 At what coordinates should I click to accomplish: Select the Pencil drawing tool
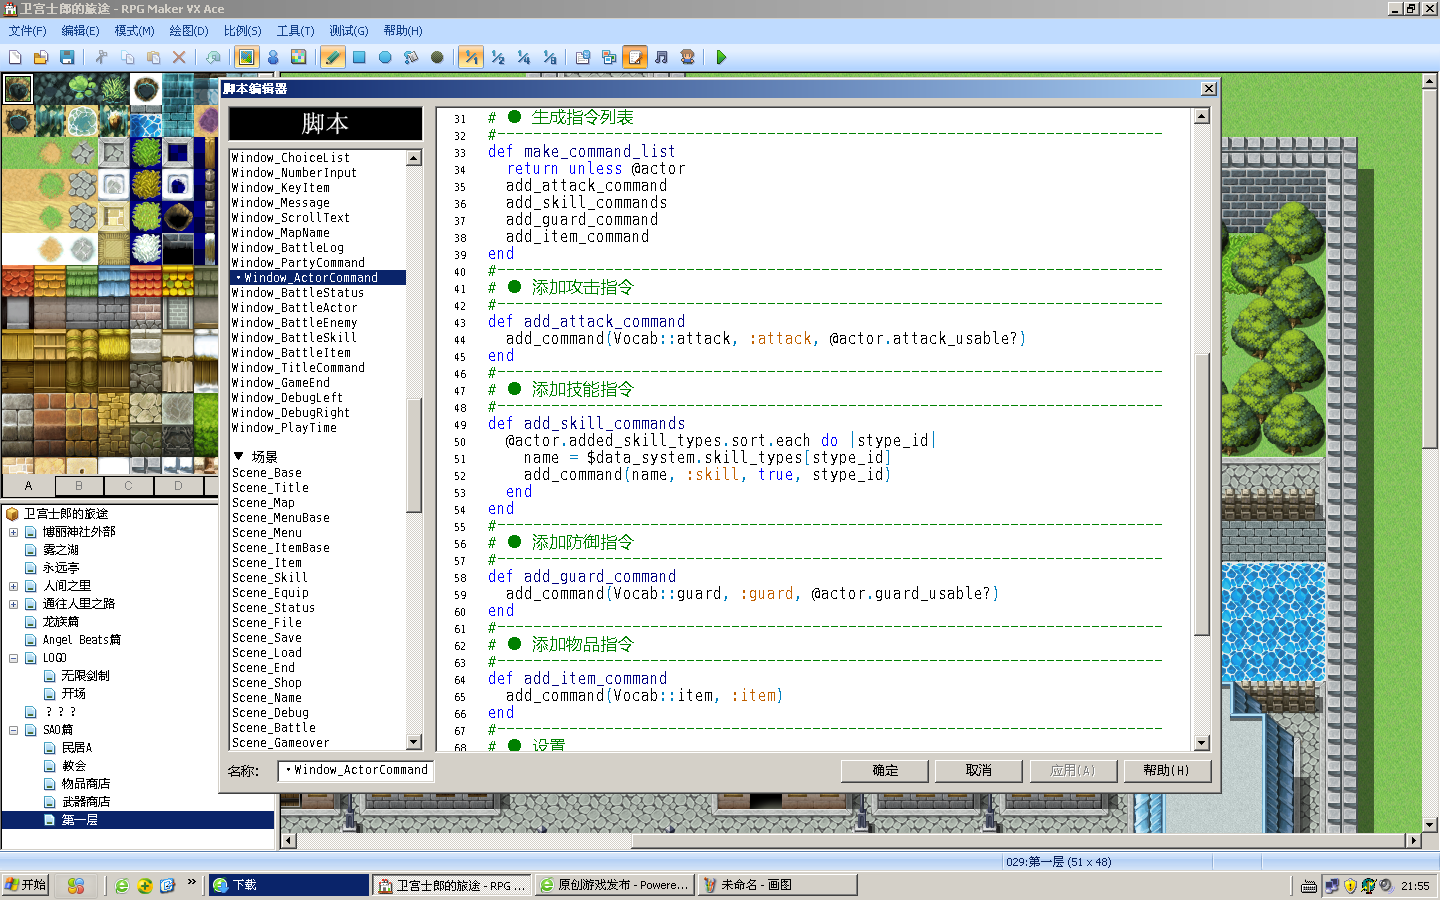[x=333, y=58]
